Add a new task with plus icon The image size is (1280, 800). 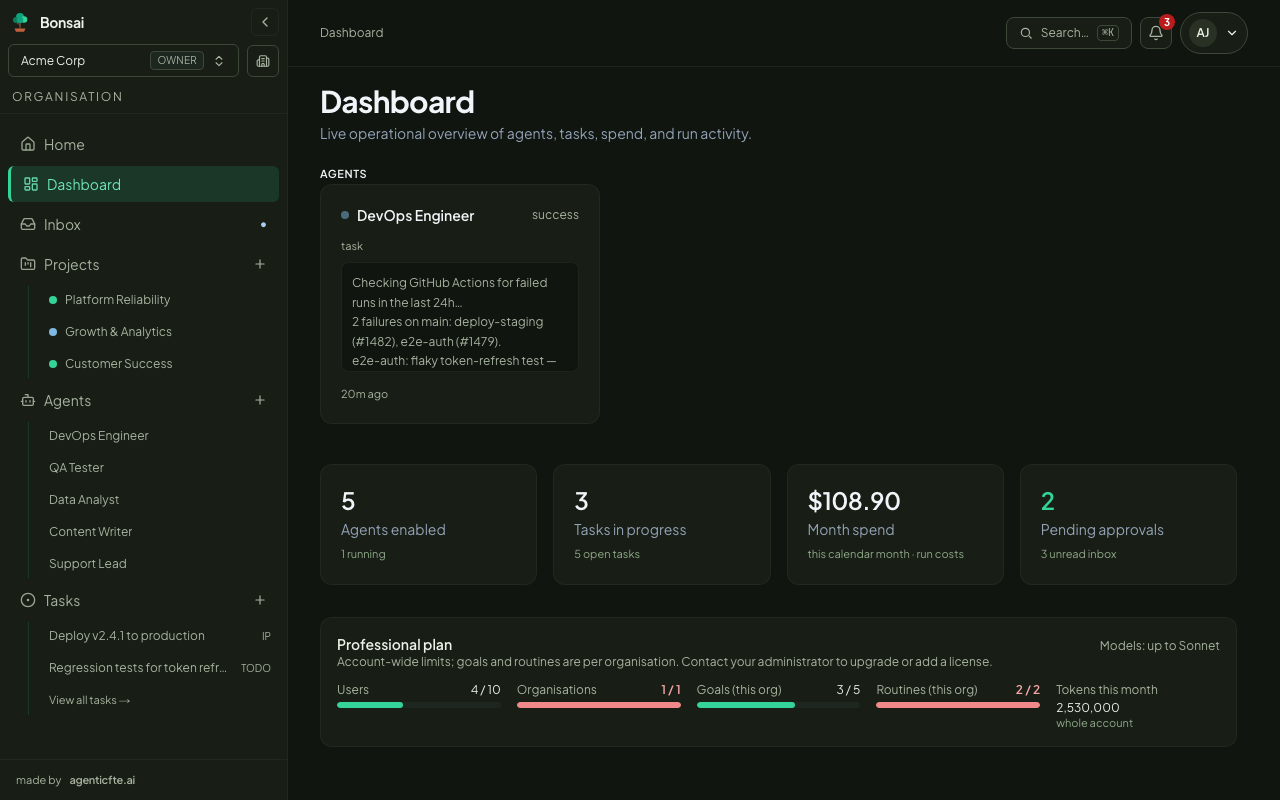click(260, 600)
